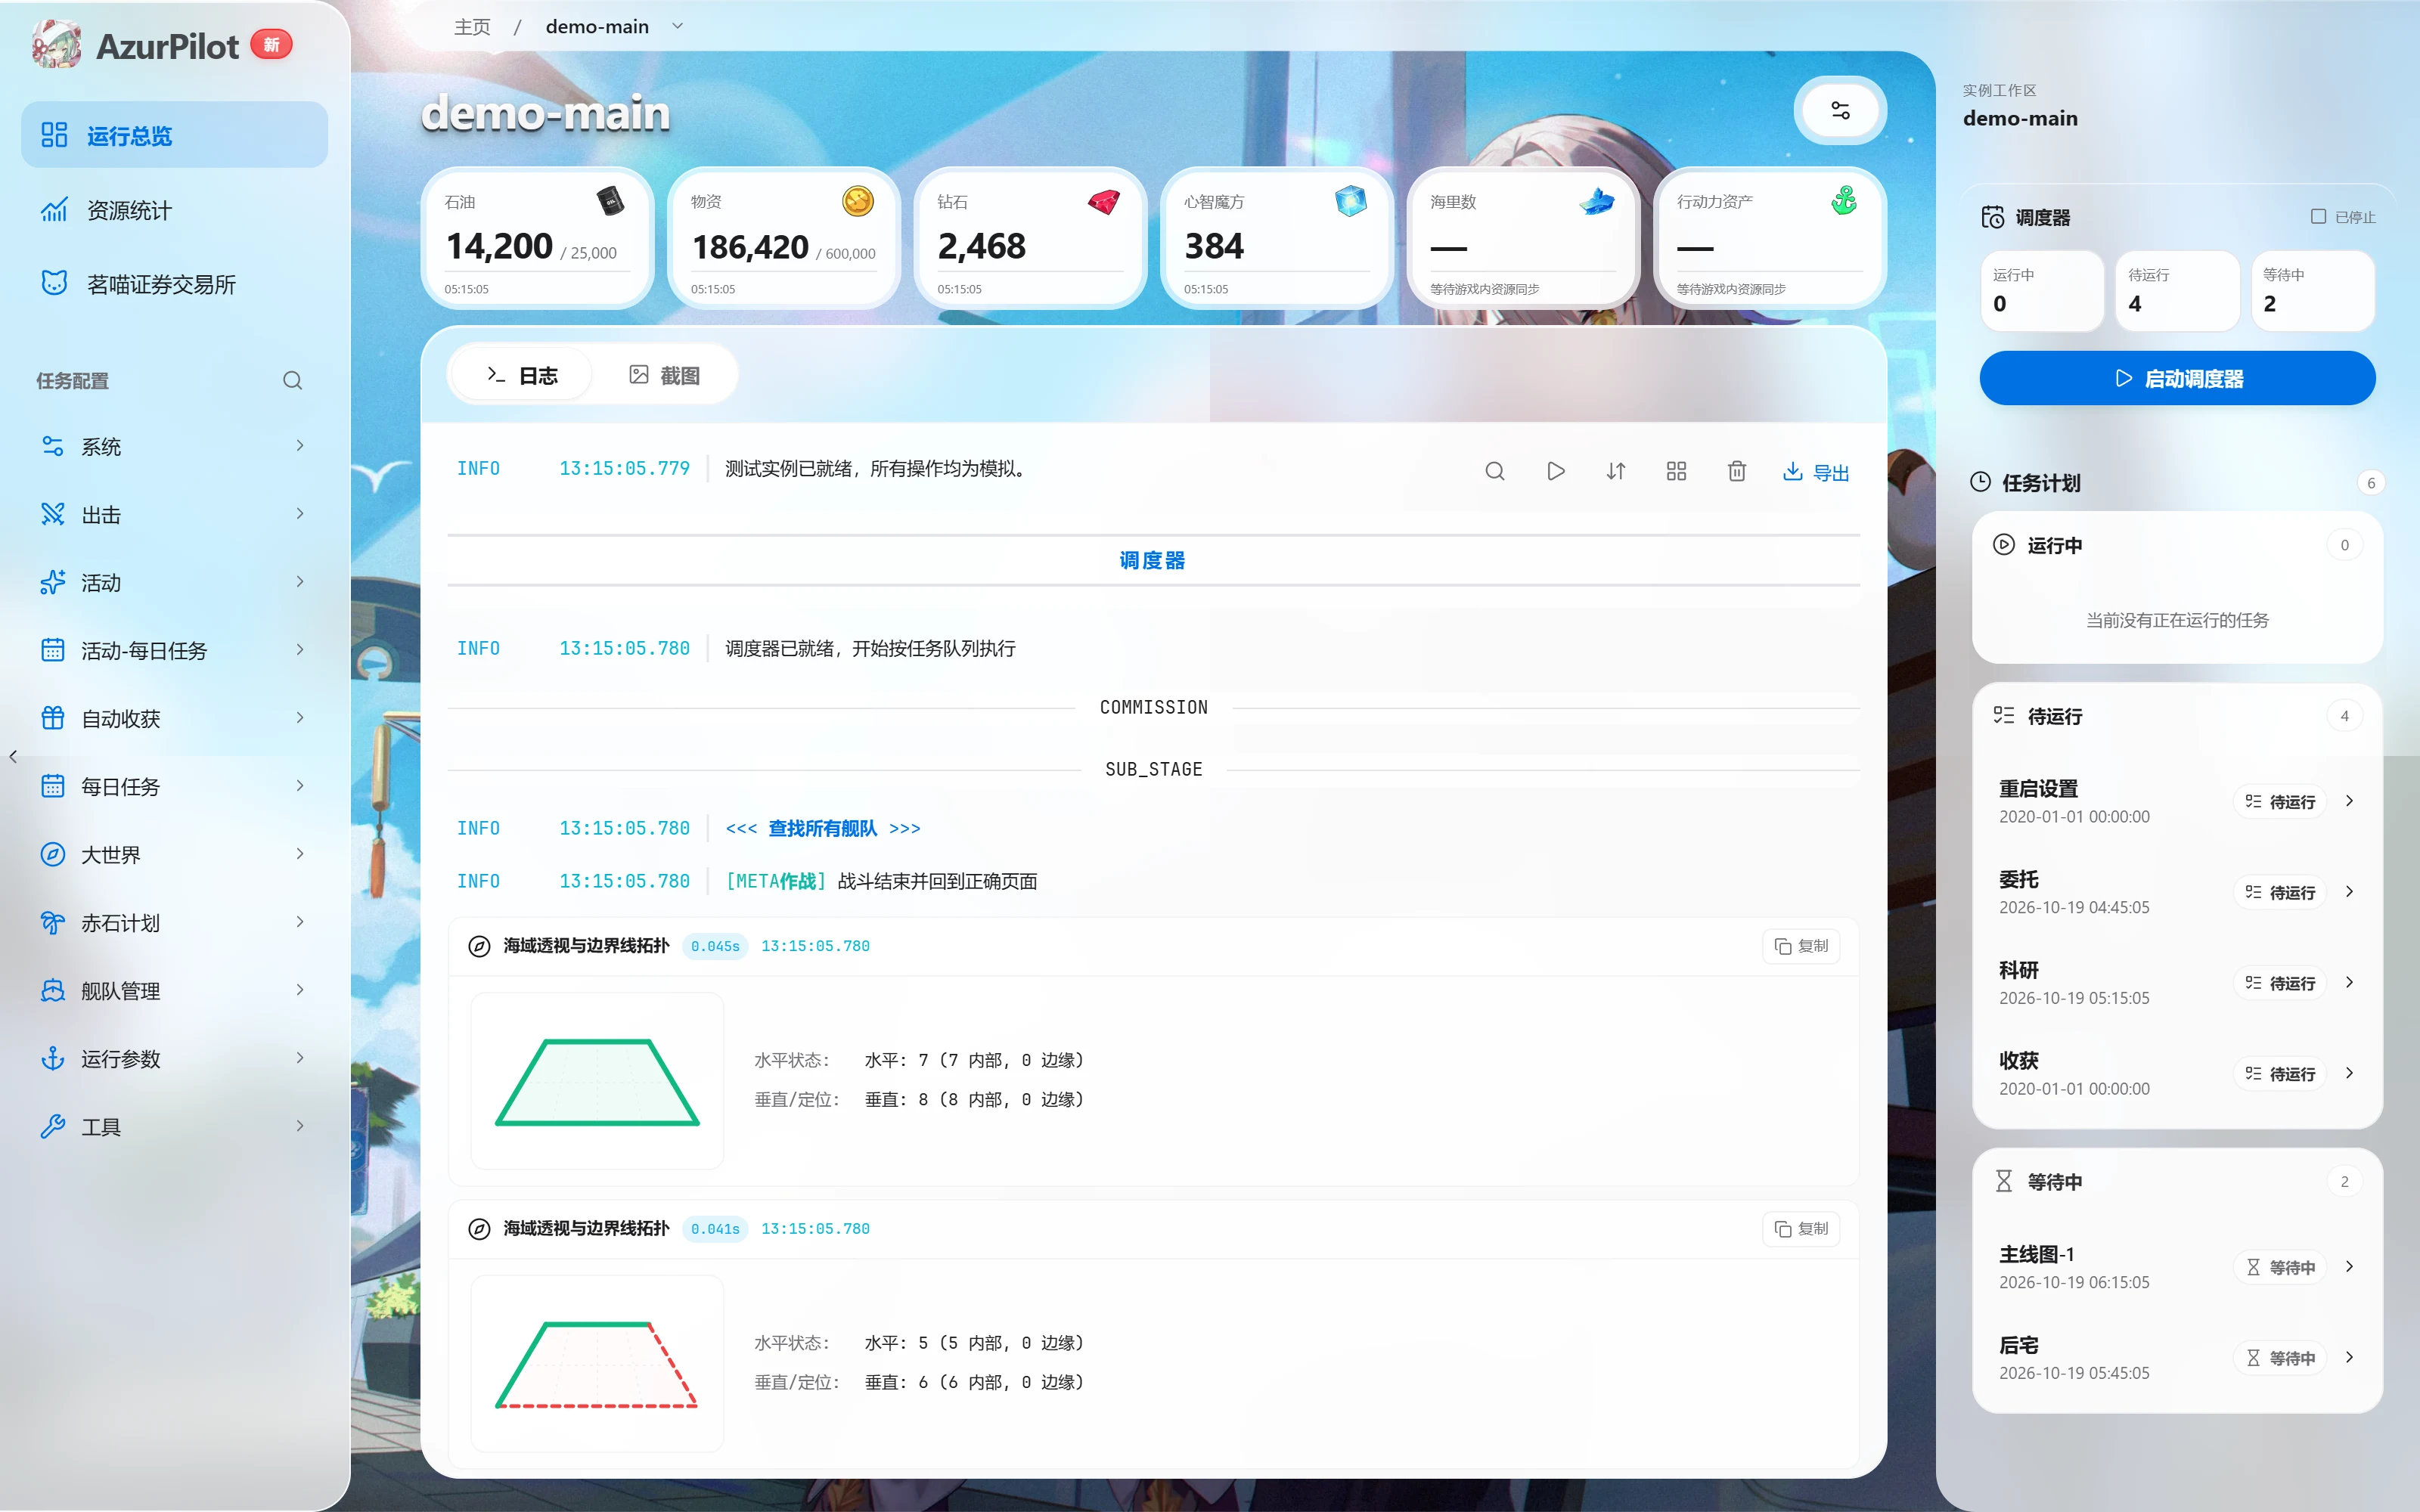The height and width of the screenshot is (1512, 2420).
Task: Open the instance settings sliders icon
Action: coord(1840,110)
